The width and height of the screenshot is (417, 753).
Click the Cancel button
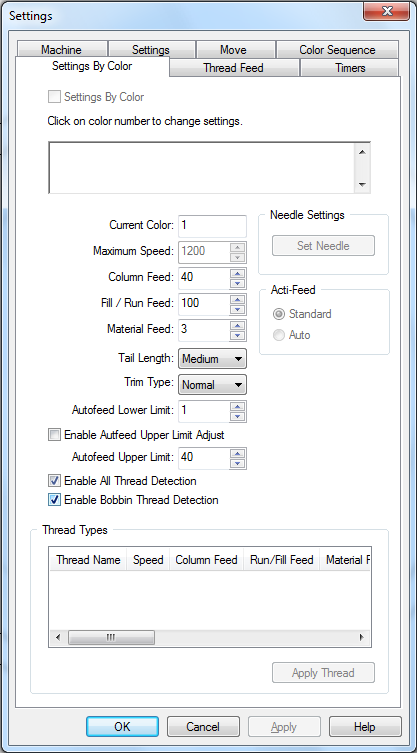203,727
